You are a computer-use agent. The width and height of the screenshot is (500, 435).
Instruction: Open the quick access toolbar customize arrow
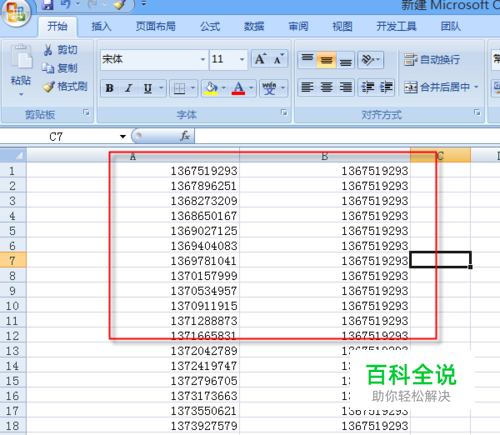coord(144,4)
